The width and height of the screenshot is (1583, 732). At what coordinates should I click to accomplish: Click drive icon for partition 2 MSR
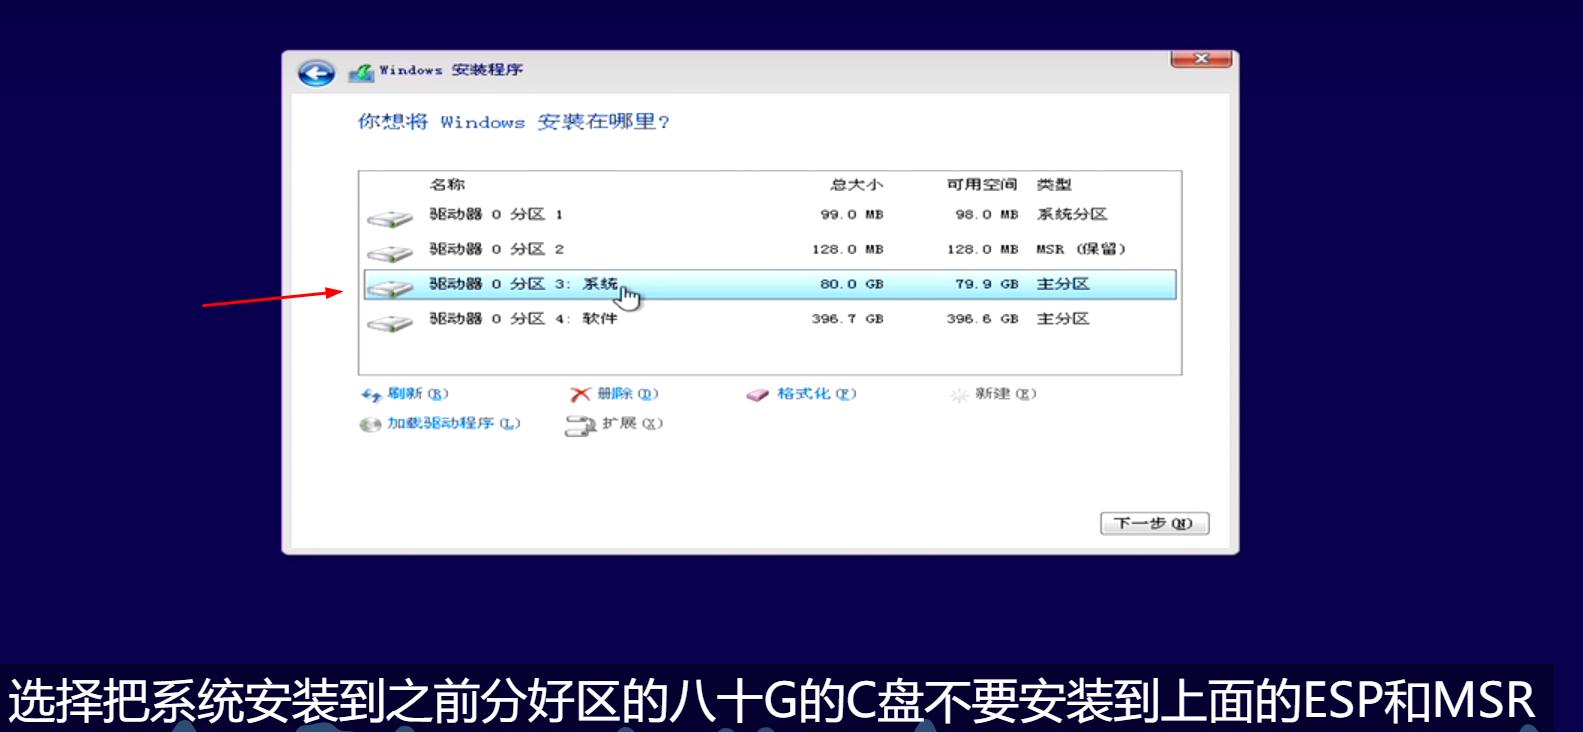(389, 253)
